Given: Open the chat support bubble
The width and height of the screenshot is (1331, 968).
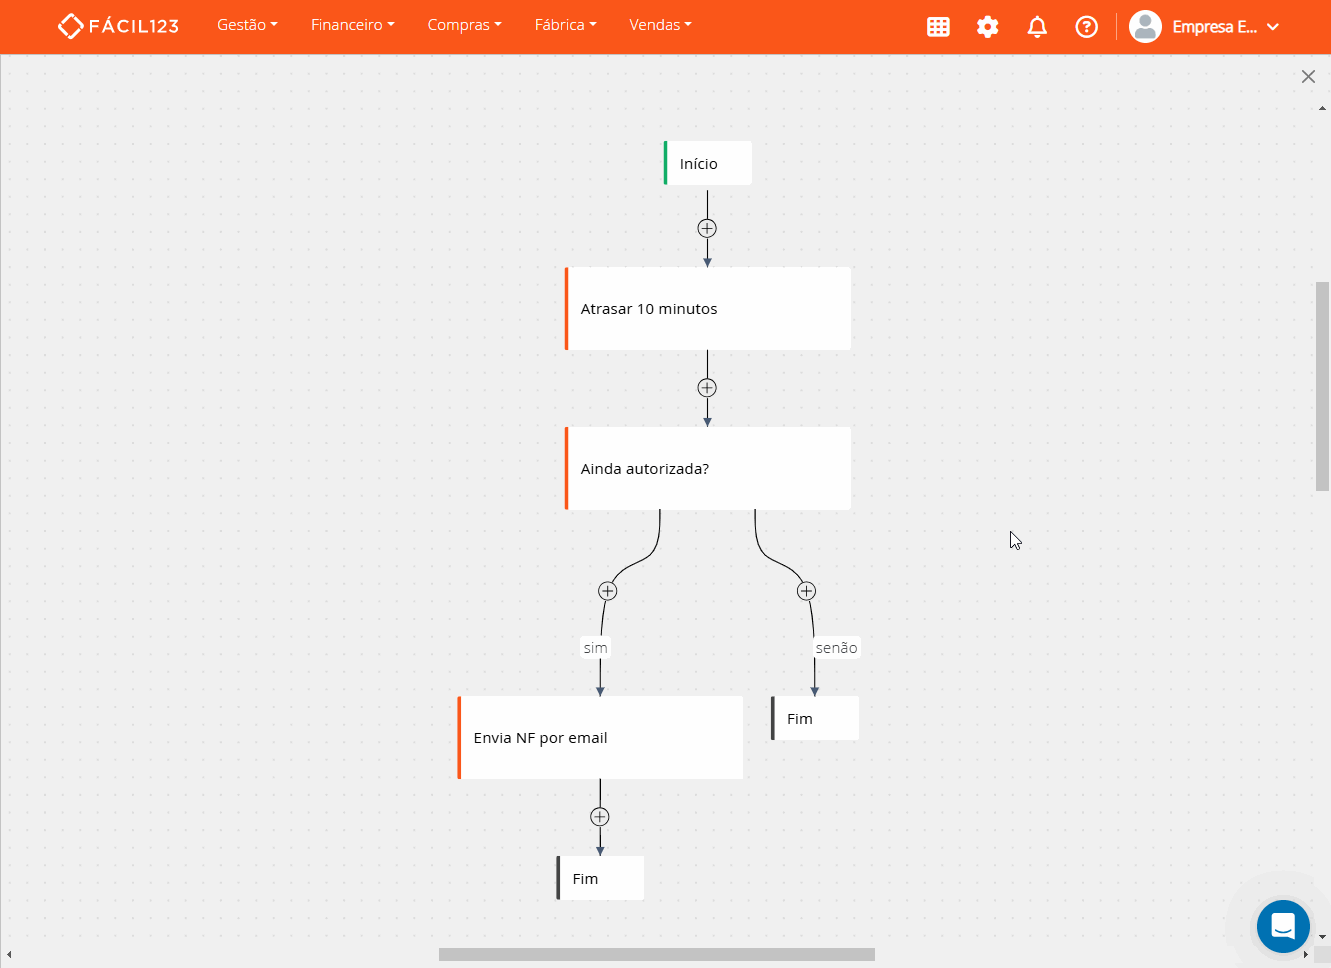Looking at the screenshot, I should tap(1283, 926).
